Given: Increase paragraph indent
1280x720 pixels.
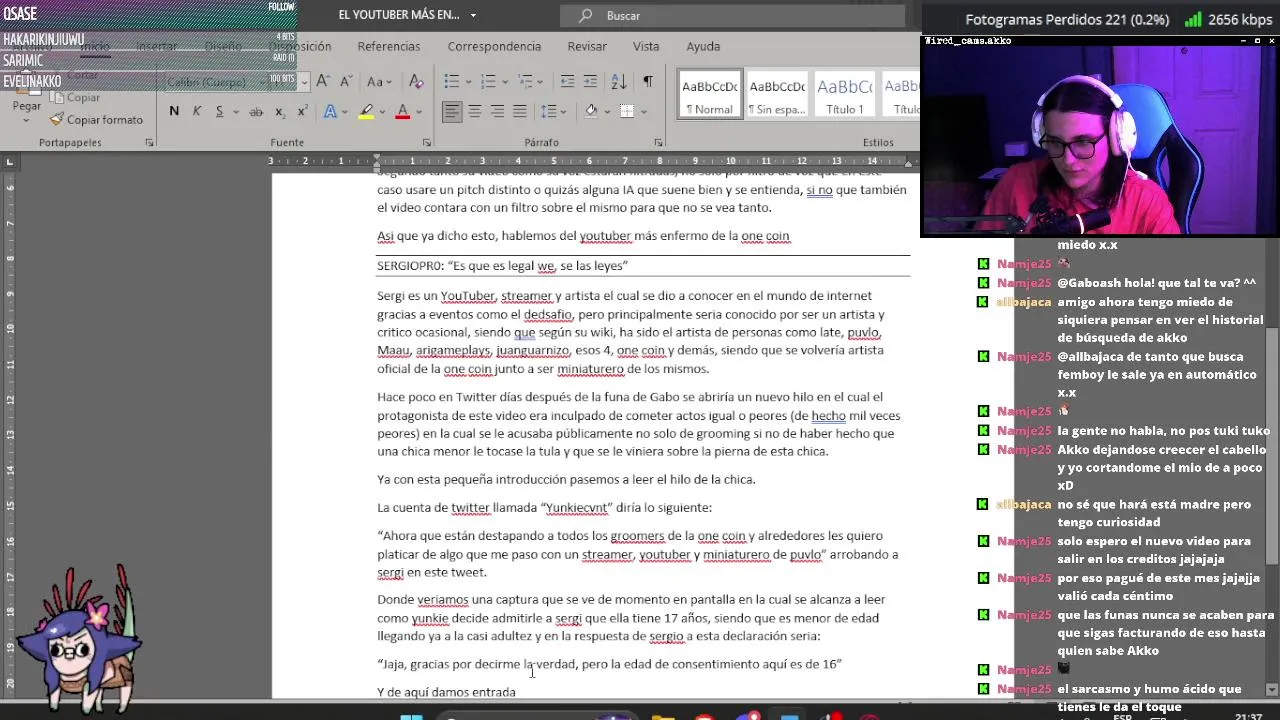Looking at the screenshot, I should tap(590, 81).
